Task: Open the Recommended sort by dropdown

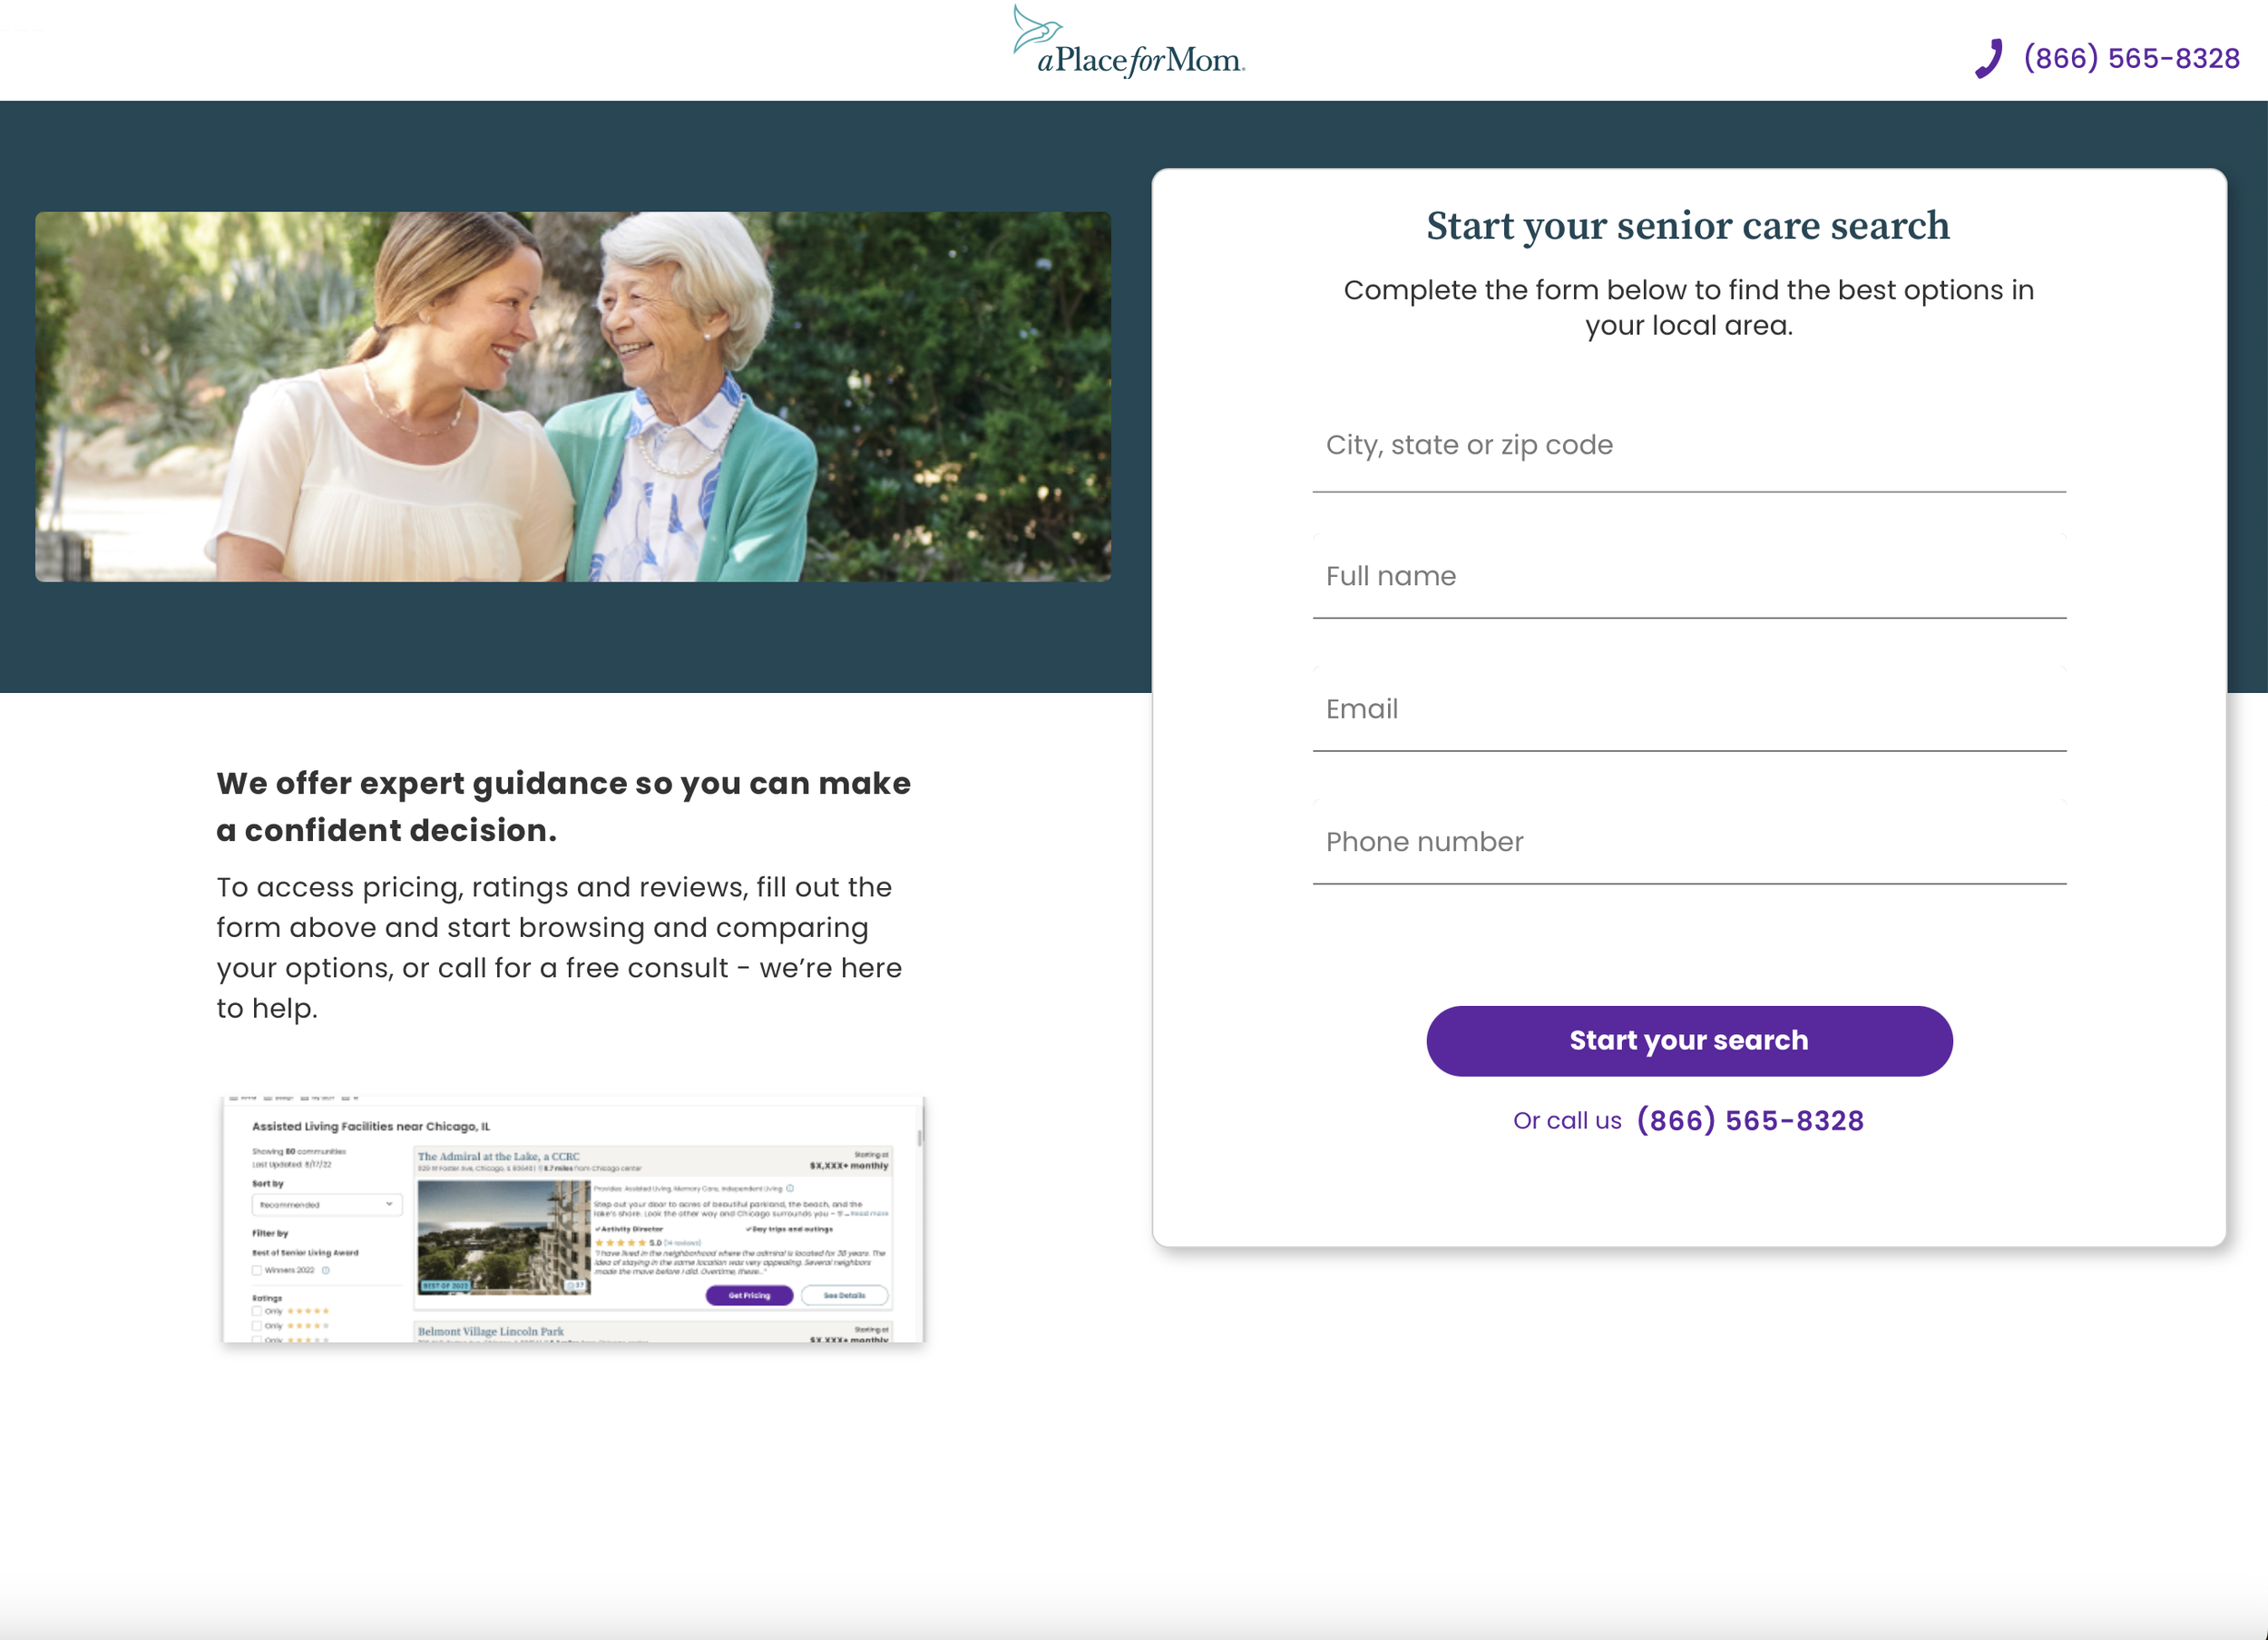Action: 328,1205
